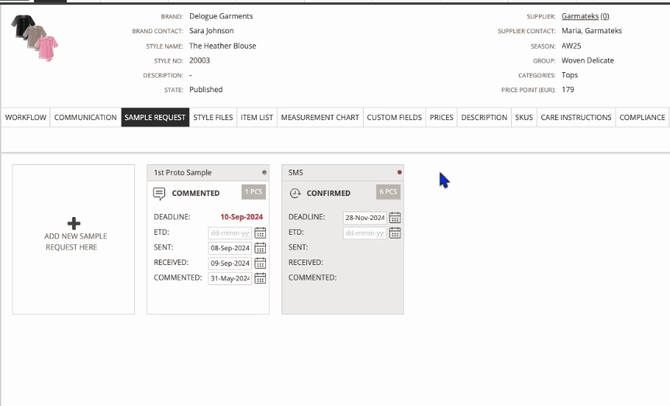Click the Commented speech bubble status icon
Screen dimensions: 670x406
[159, 194]
